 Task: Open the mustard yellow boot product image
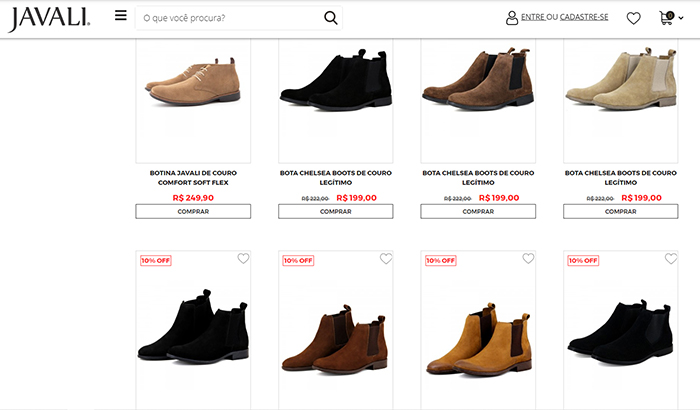[477, 335]
